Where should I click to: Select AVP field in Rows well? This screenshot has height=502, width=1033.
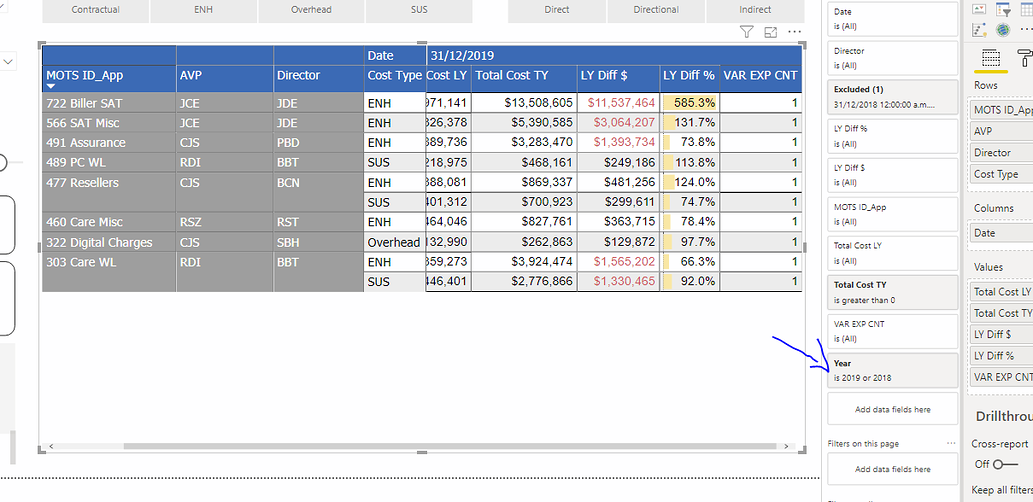[1001, 131]
